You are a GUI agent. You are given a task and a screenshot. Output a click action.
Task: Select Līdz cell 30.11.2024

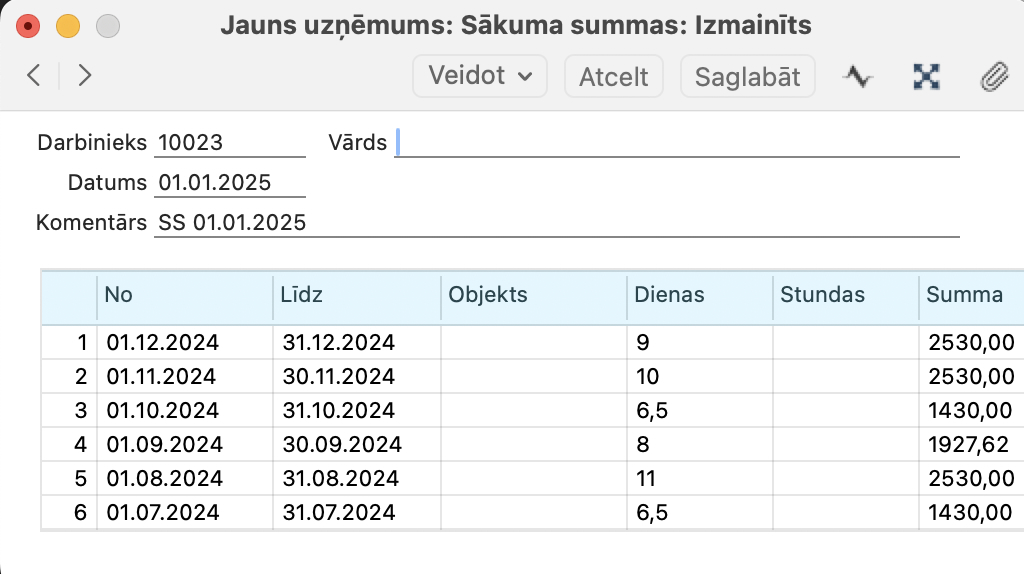pos(357,376)
